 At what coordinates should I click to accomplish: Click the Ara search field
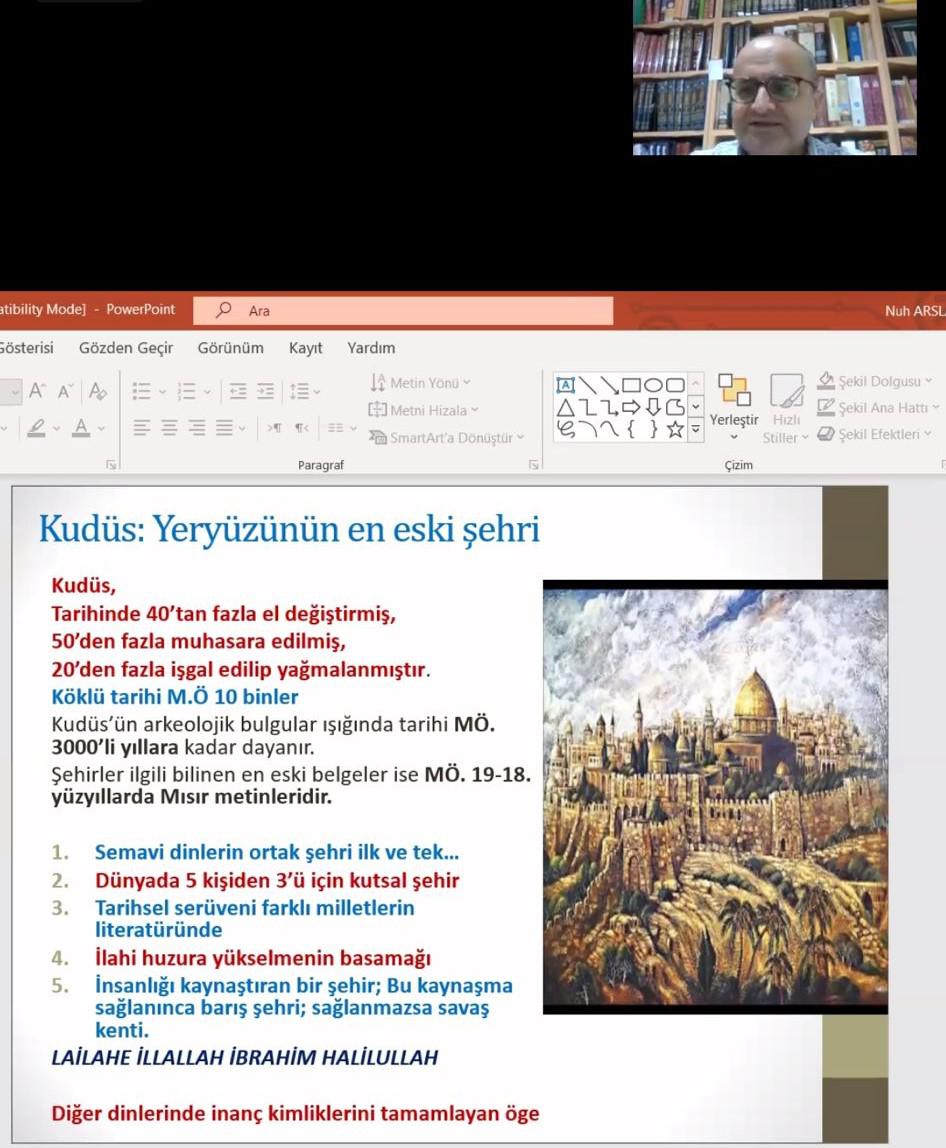(x=403, y=310)
